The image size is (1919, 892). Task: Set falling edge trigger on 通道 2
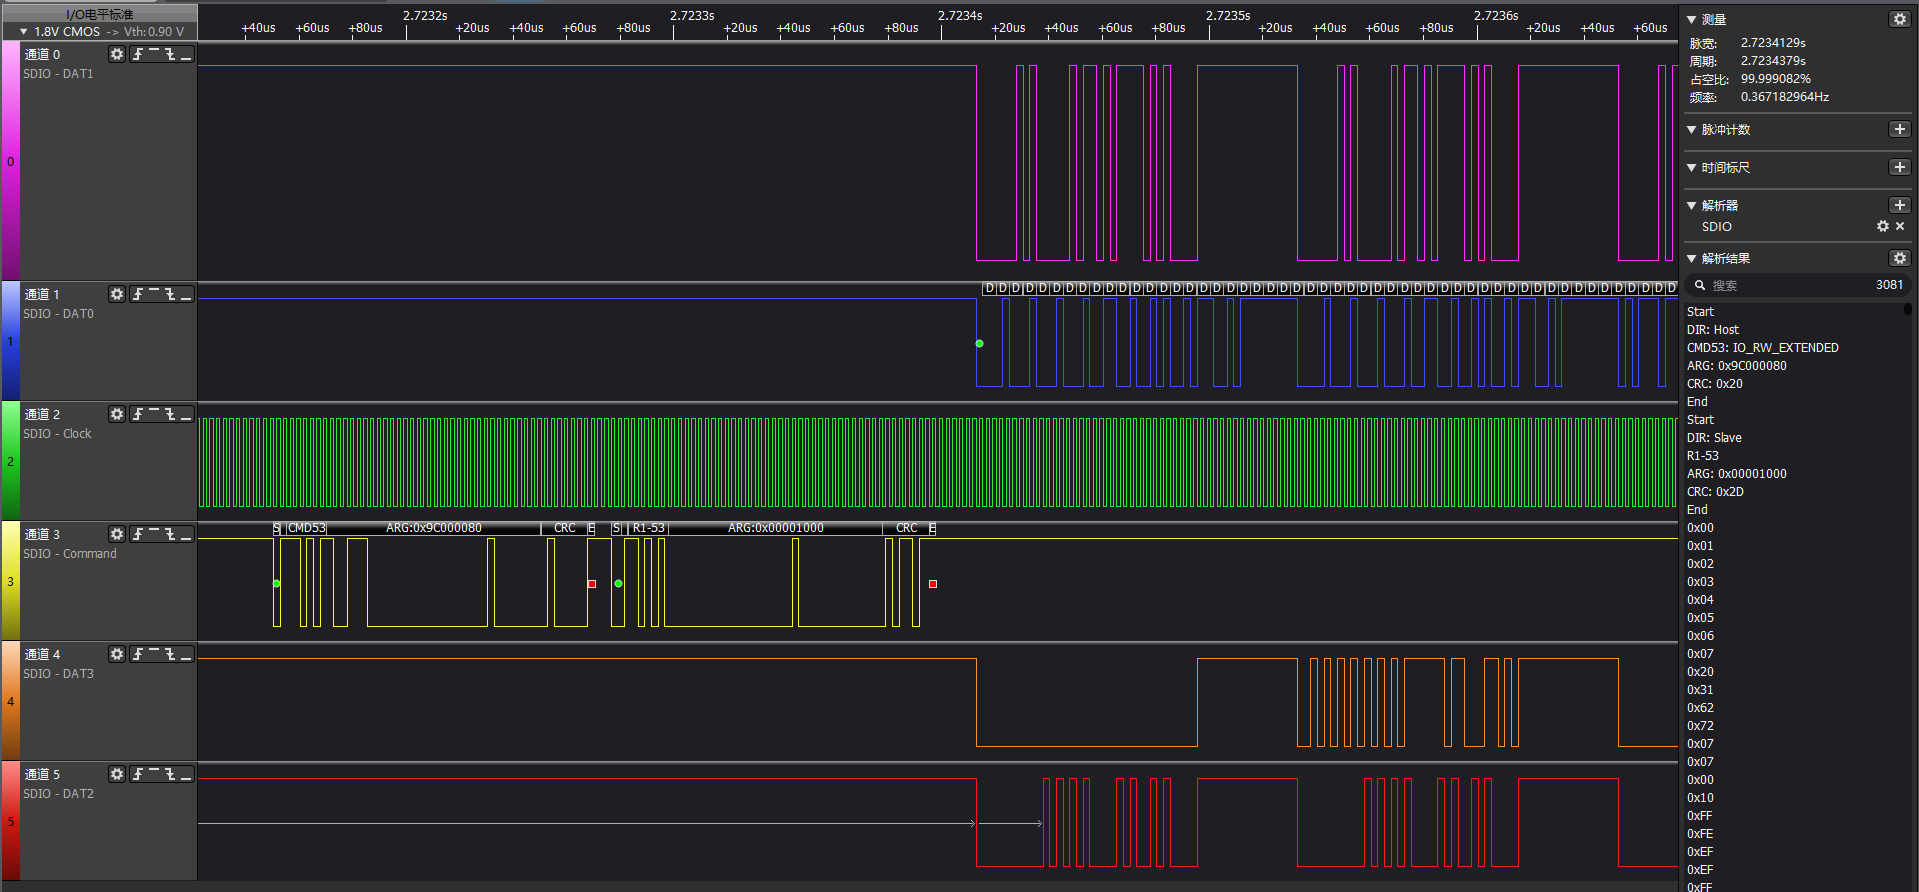(x=170, y=414)
